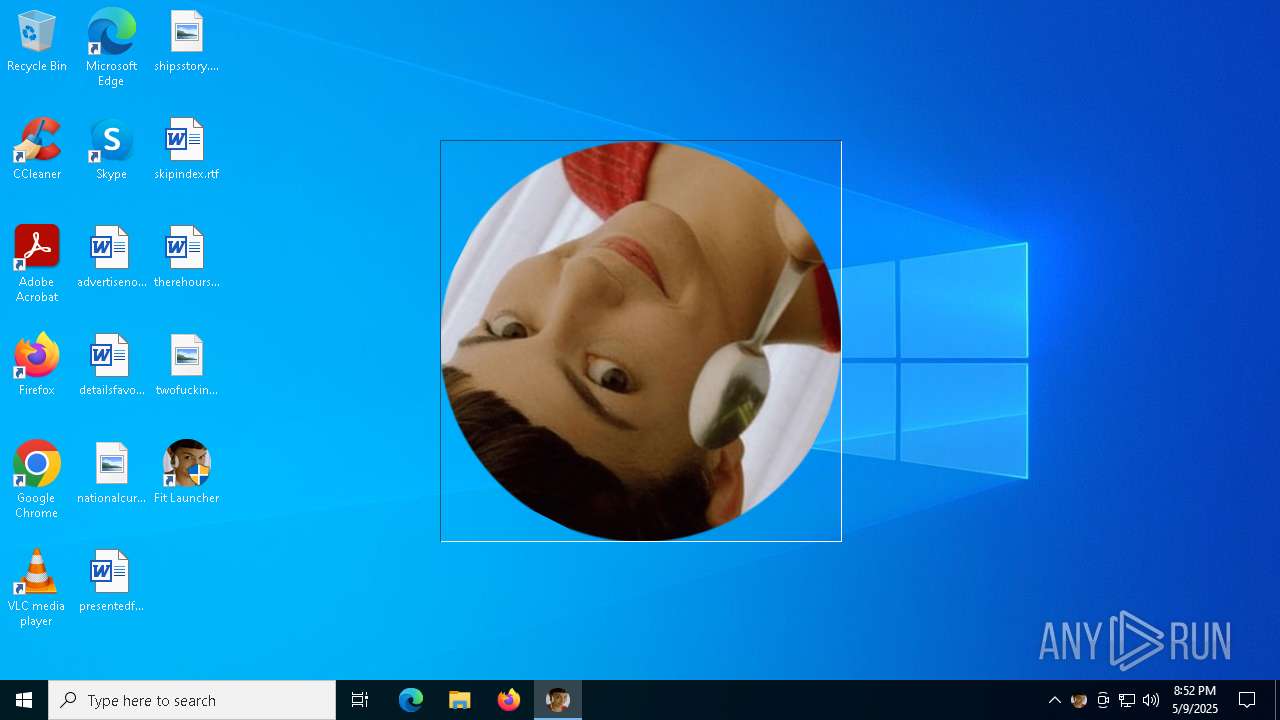Image resolution: width=1280 pixels, height=720 pixels.
Task: Click the Meet Now tray icon
Action: pos(1103,700)
